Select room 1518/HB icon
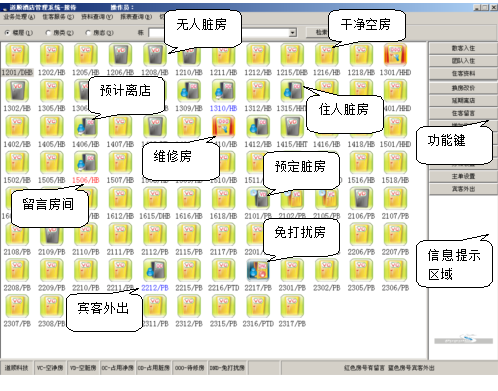The height and width of the screenshot is (391, 498). (395, 163)
